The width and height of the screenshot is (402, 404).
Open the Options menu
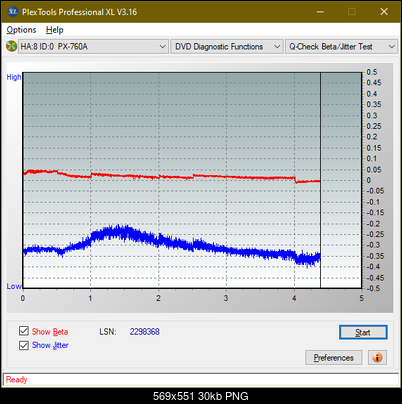(21, 30)
